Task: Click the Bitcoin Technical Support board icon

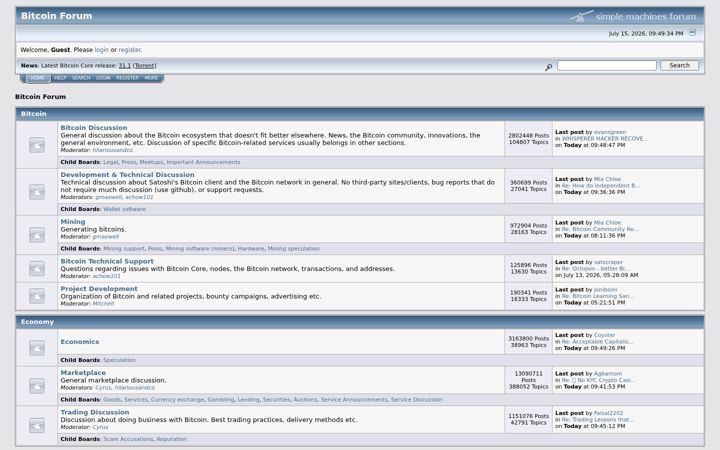Action: (x=37, y=268)
